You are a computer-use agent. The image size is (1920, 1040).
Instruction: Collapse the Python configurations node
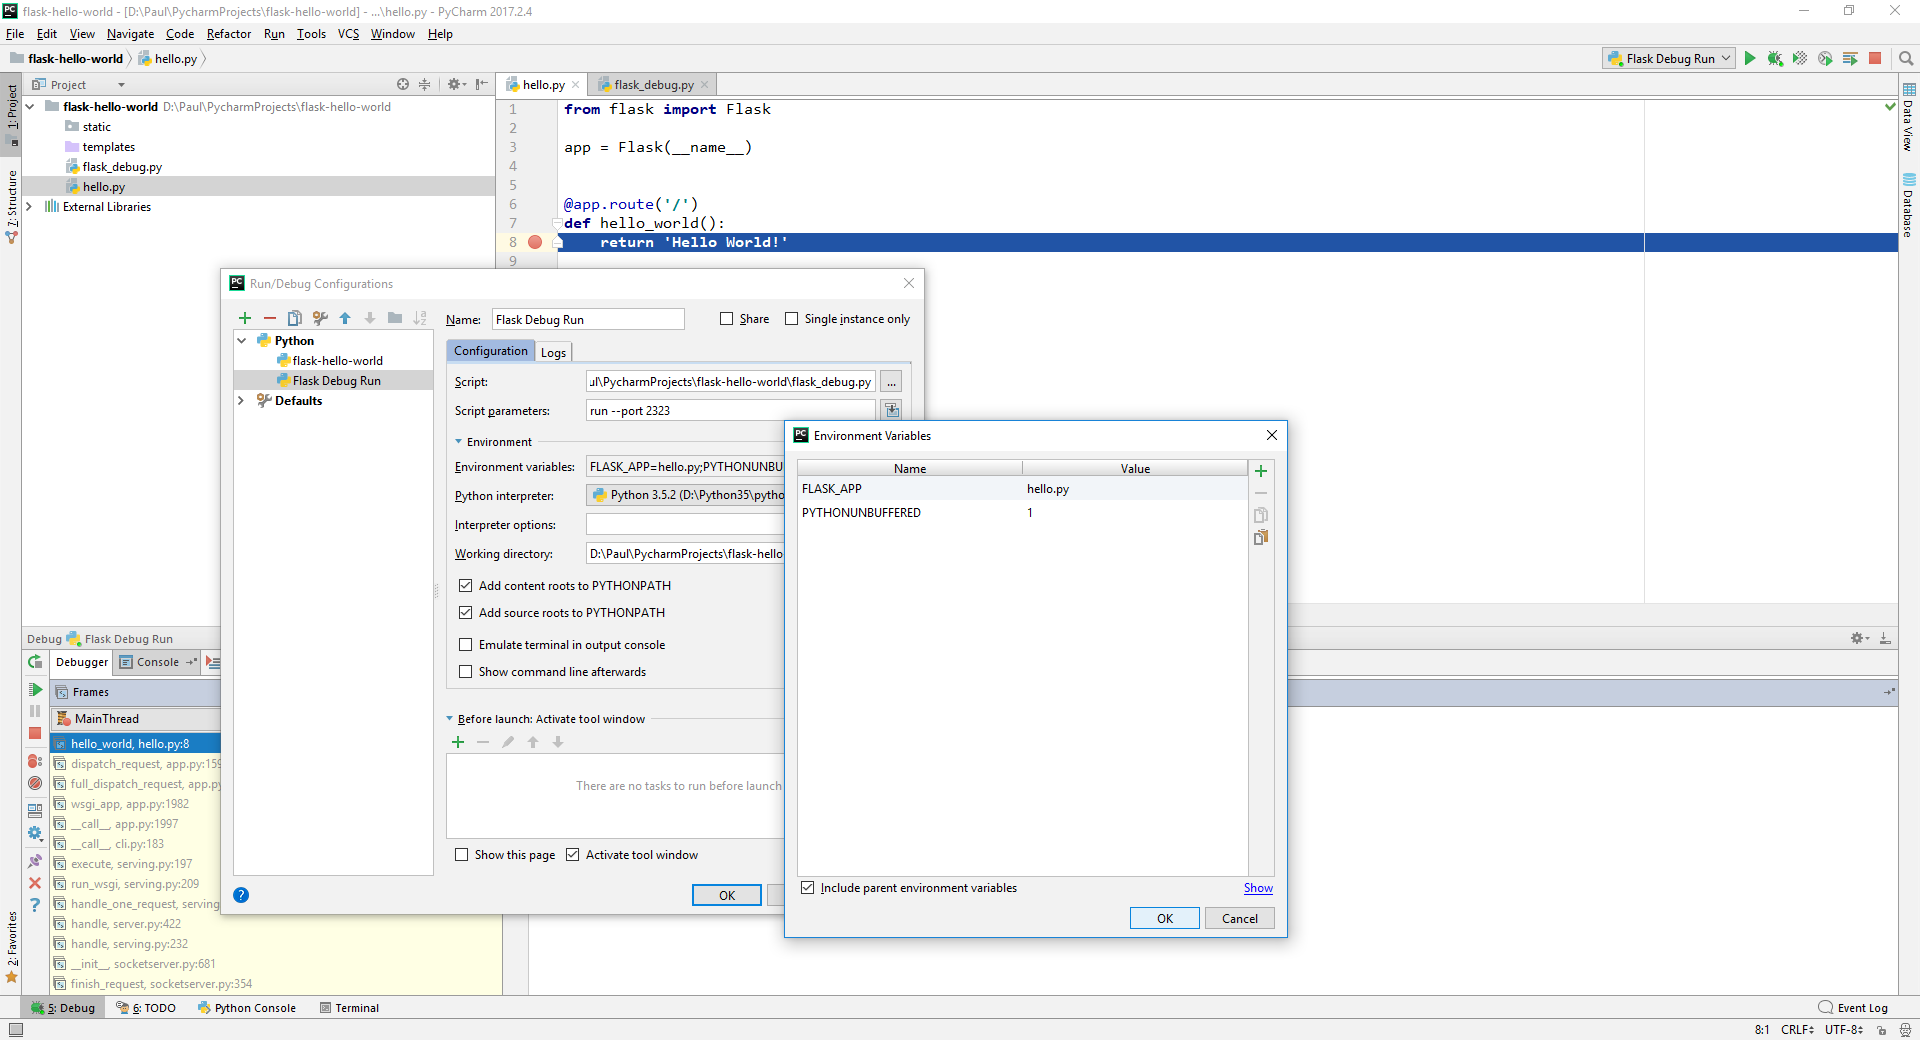click(x=242, y=341)
